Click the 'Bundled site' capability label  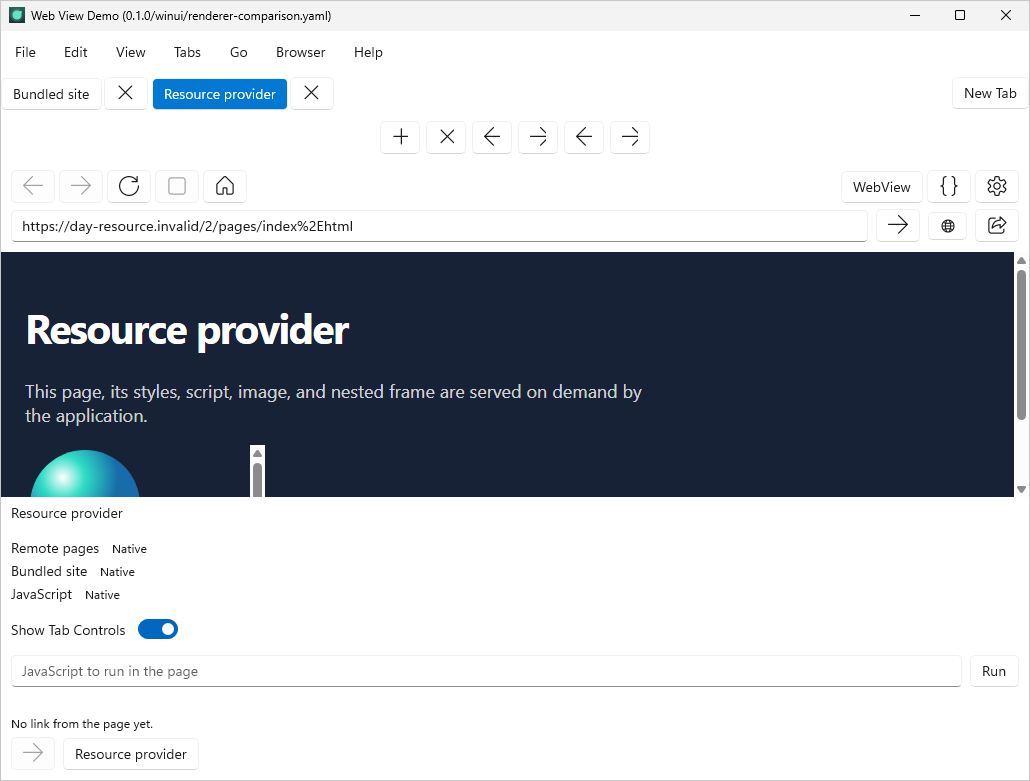pos(49,571)
